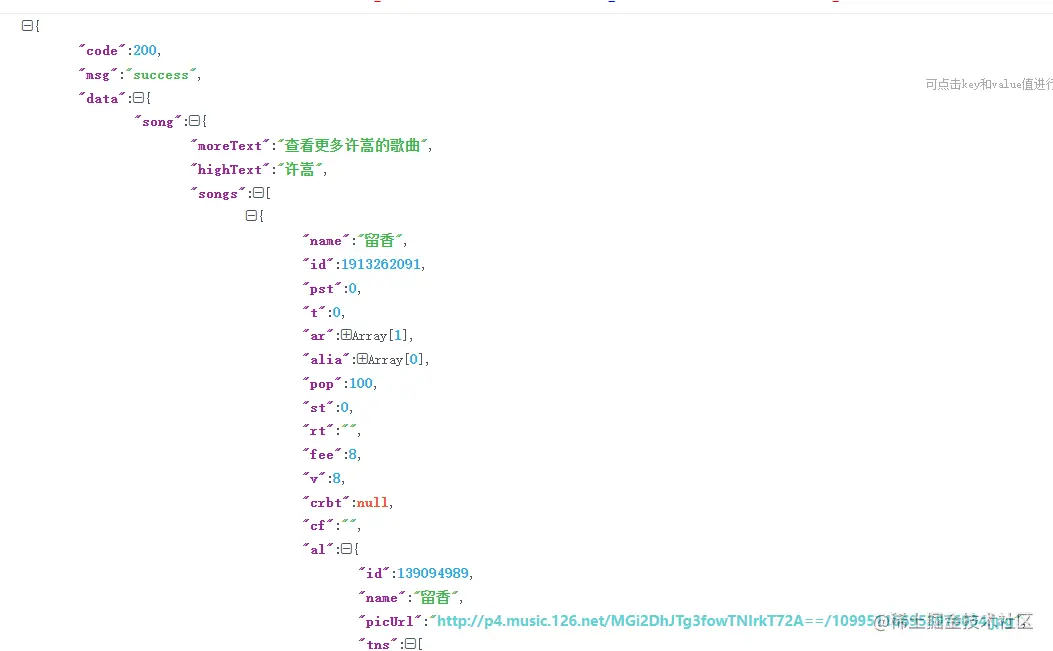Viewport: 1053px width, 651px height.
Task: Click the song id value 1913262091
Action: coord(381,264)
